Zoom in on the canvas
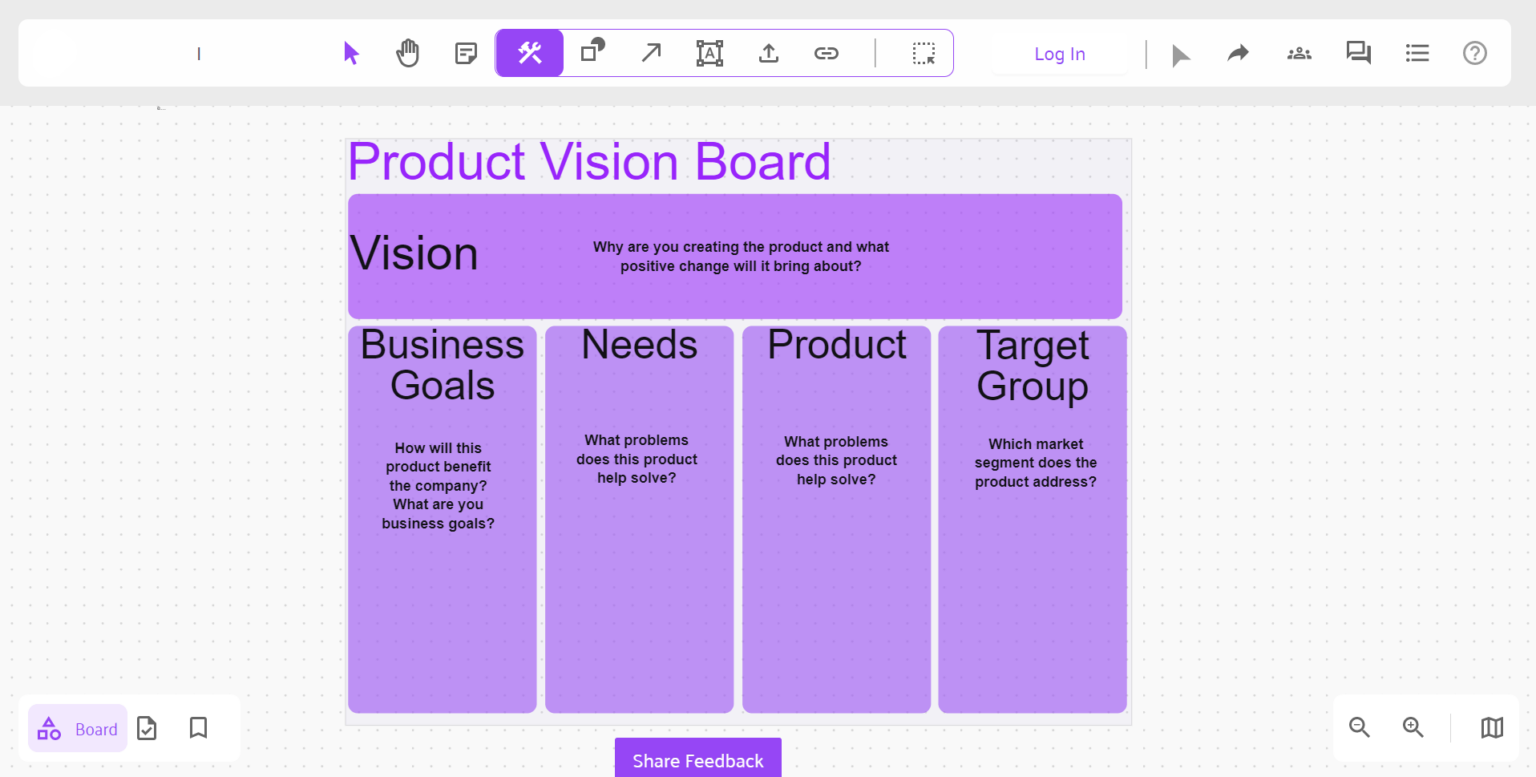The image size is (1536, 777). (x=1413, y=727)
